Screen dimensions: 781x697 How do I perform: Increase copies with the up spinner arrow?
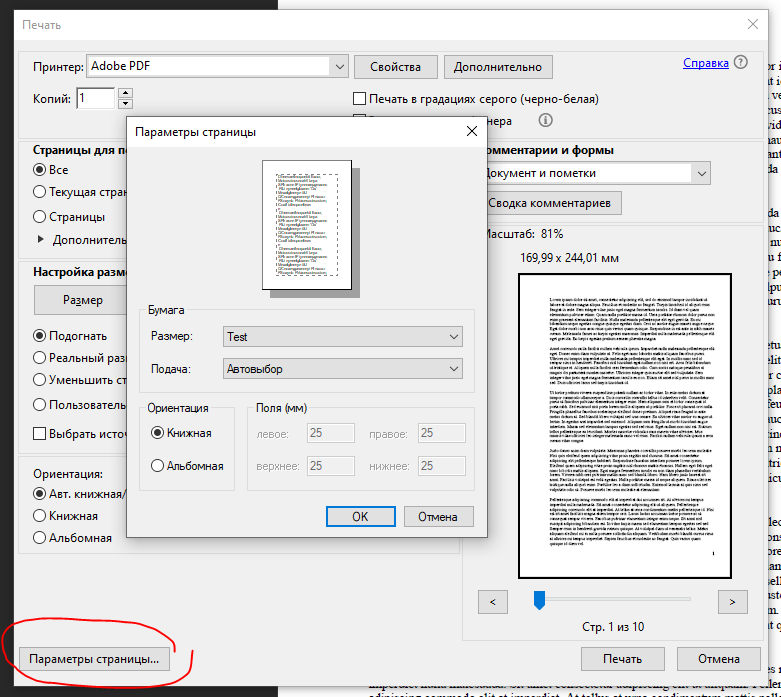126,93
